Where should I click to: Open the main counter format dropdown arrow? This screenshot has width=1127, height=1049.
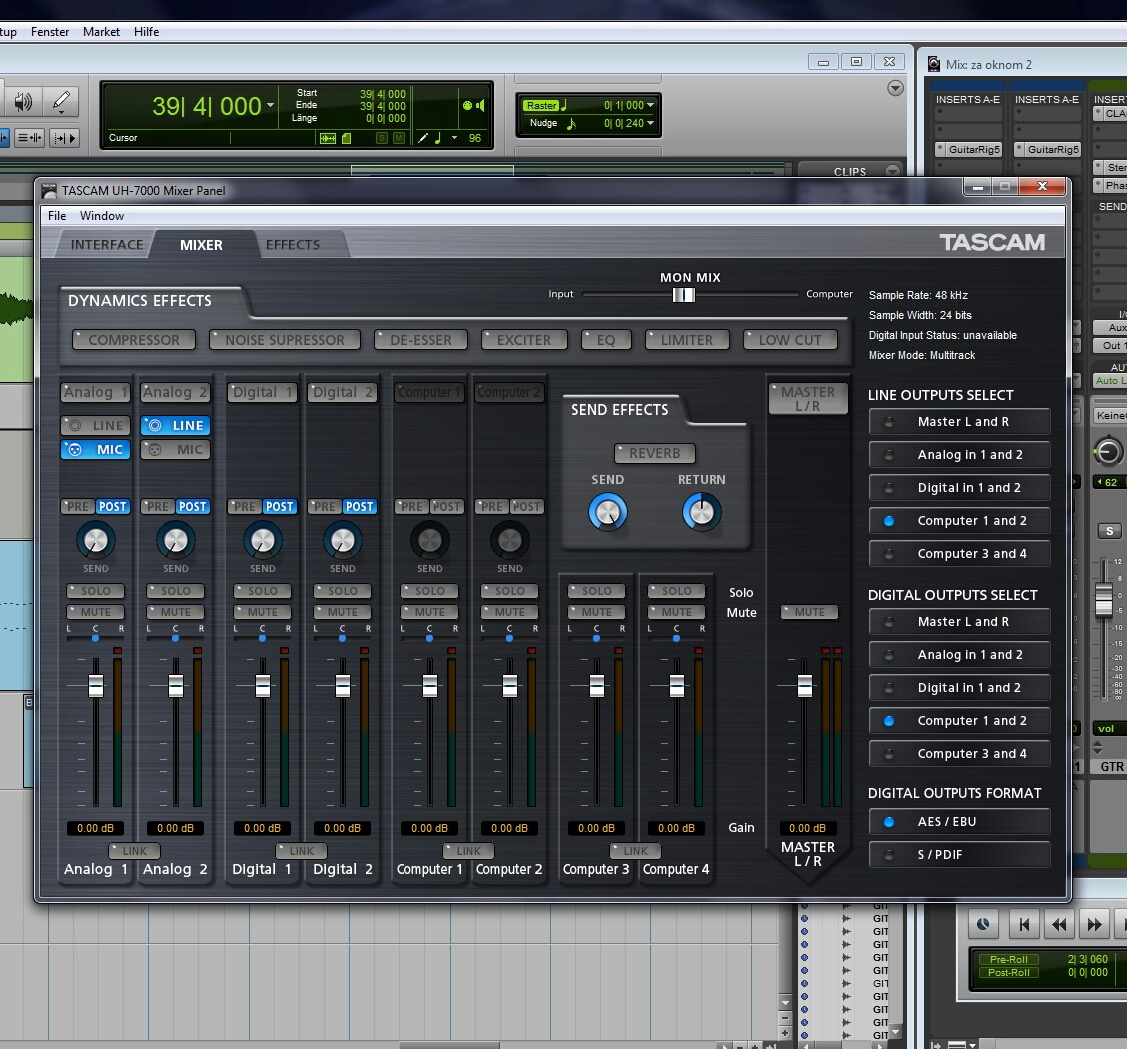(x=270, y=105)
